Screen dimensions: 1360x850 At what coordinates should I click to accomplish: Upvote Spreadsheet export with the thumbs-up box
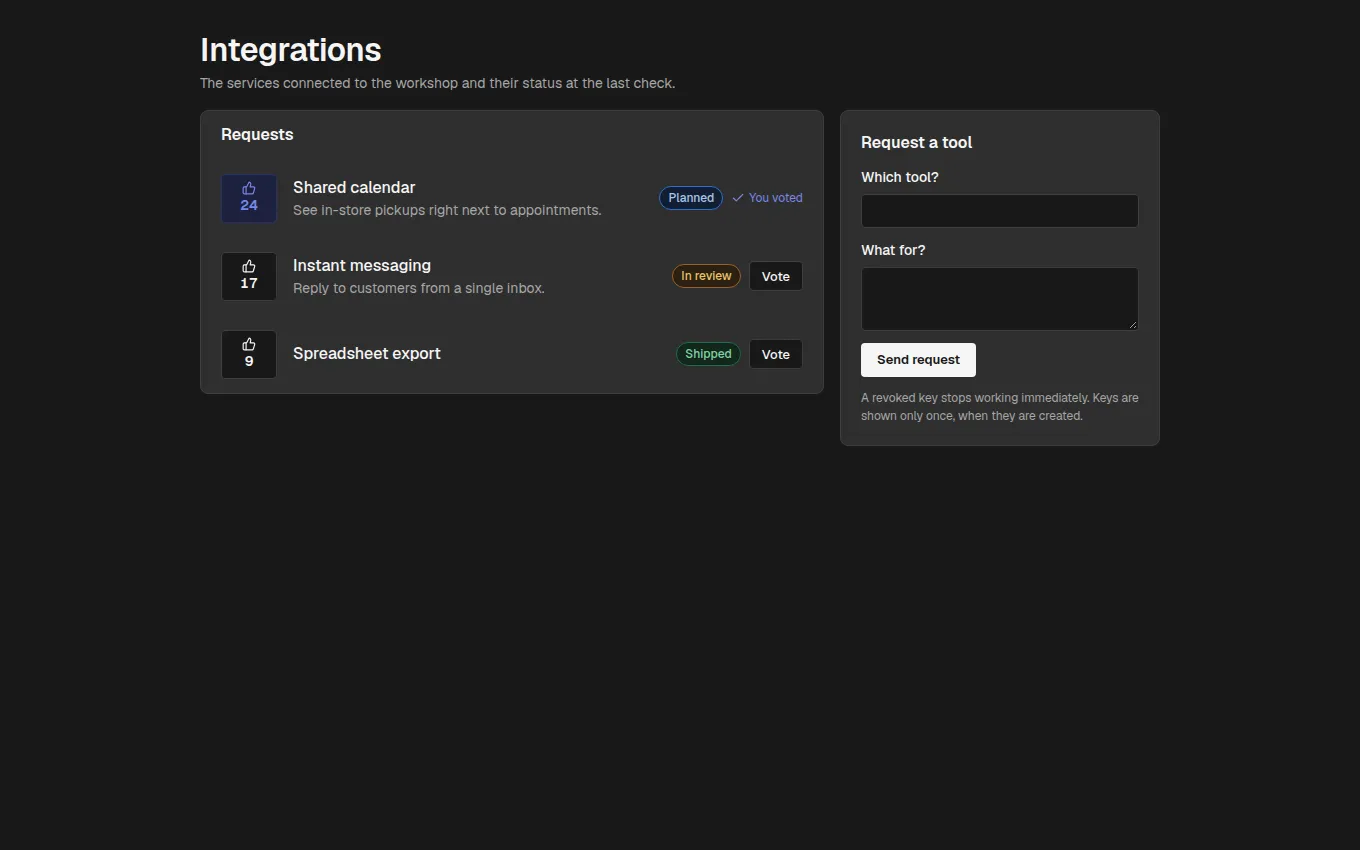249,354
